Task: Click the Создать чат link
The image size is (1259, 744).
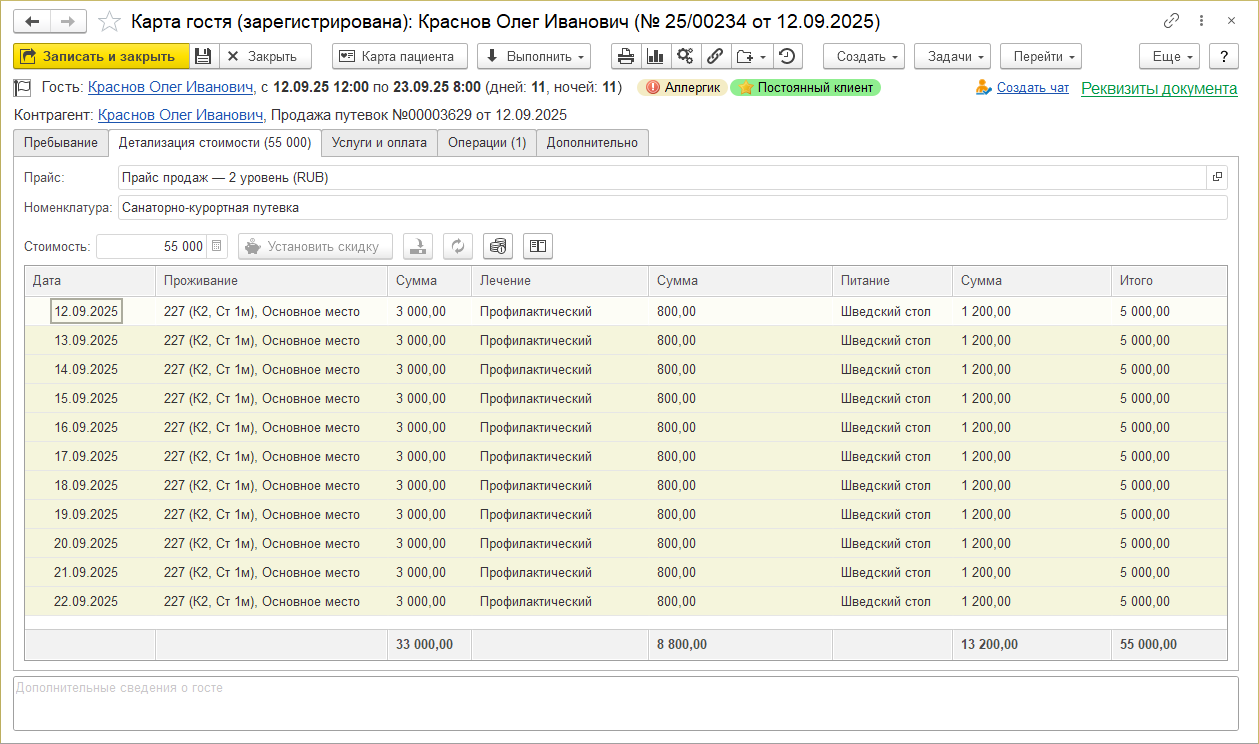Action: [1032, 88]
